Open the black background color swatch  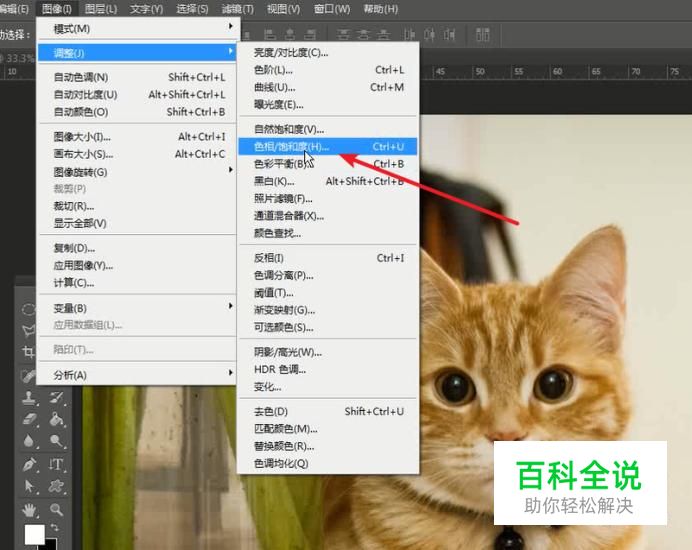[x=51, y=545]
